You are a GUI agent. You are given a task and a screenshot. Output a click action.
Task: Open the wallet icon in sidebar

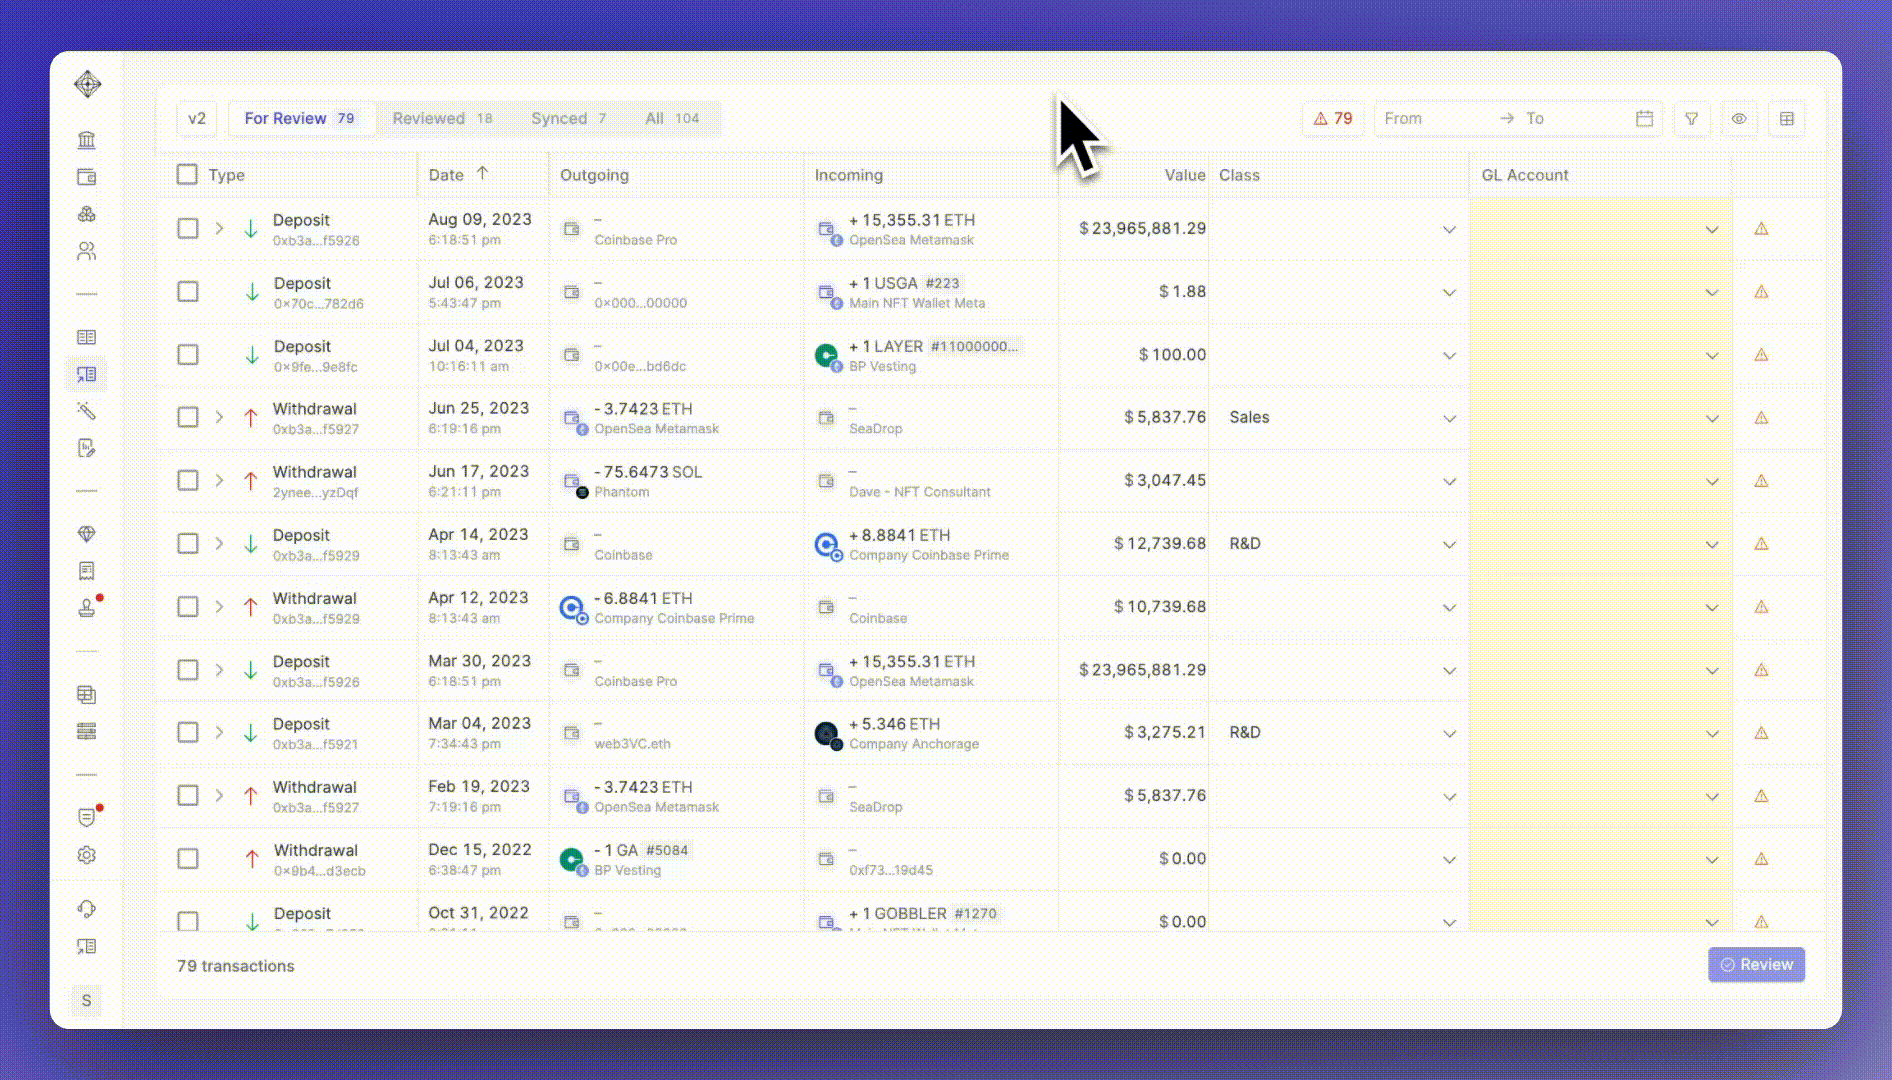[87, 177]
